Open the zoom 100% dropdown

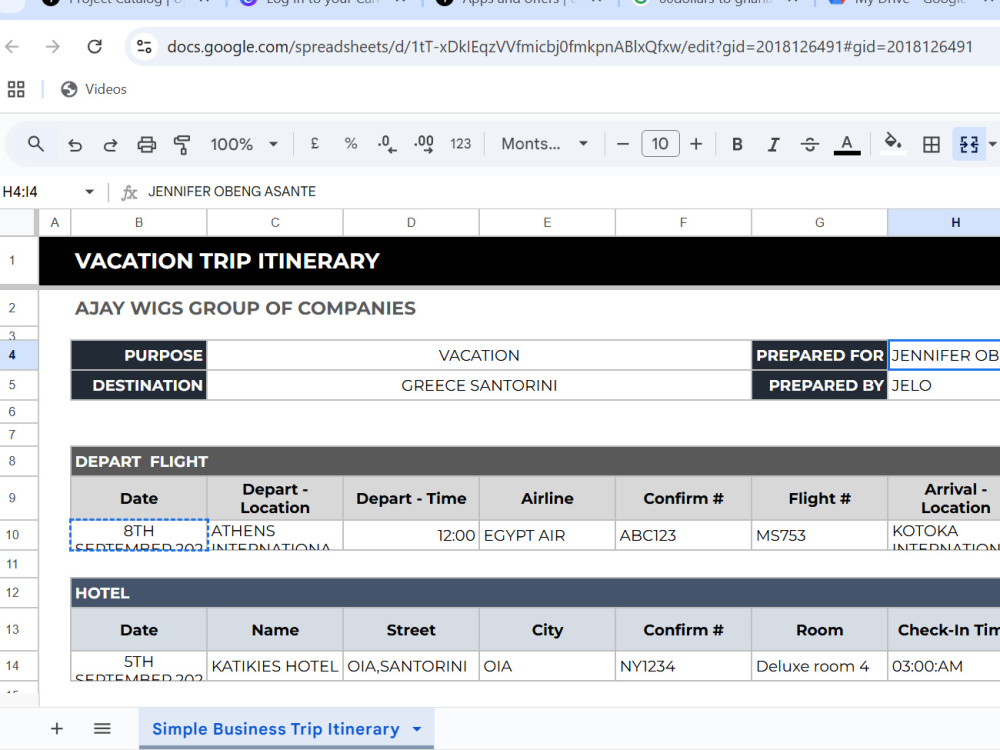pyautogui.click(x=244, y=144)
